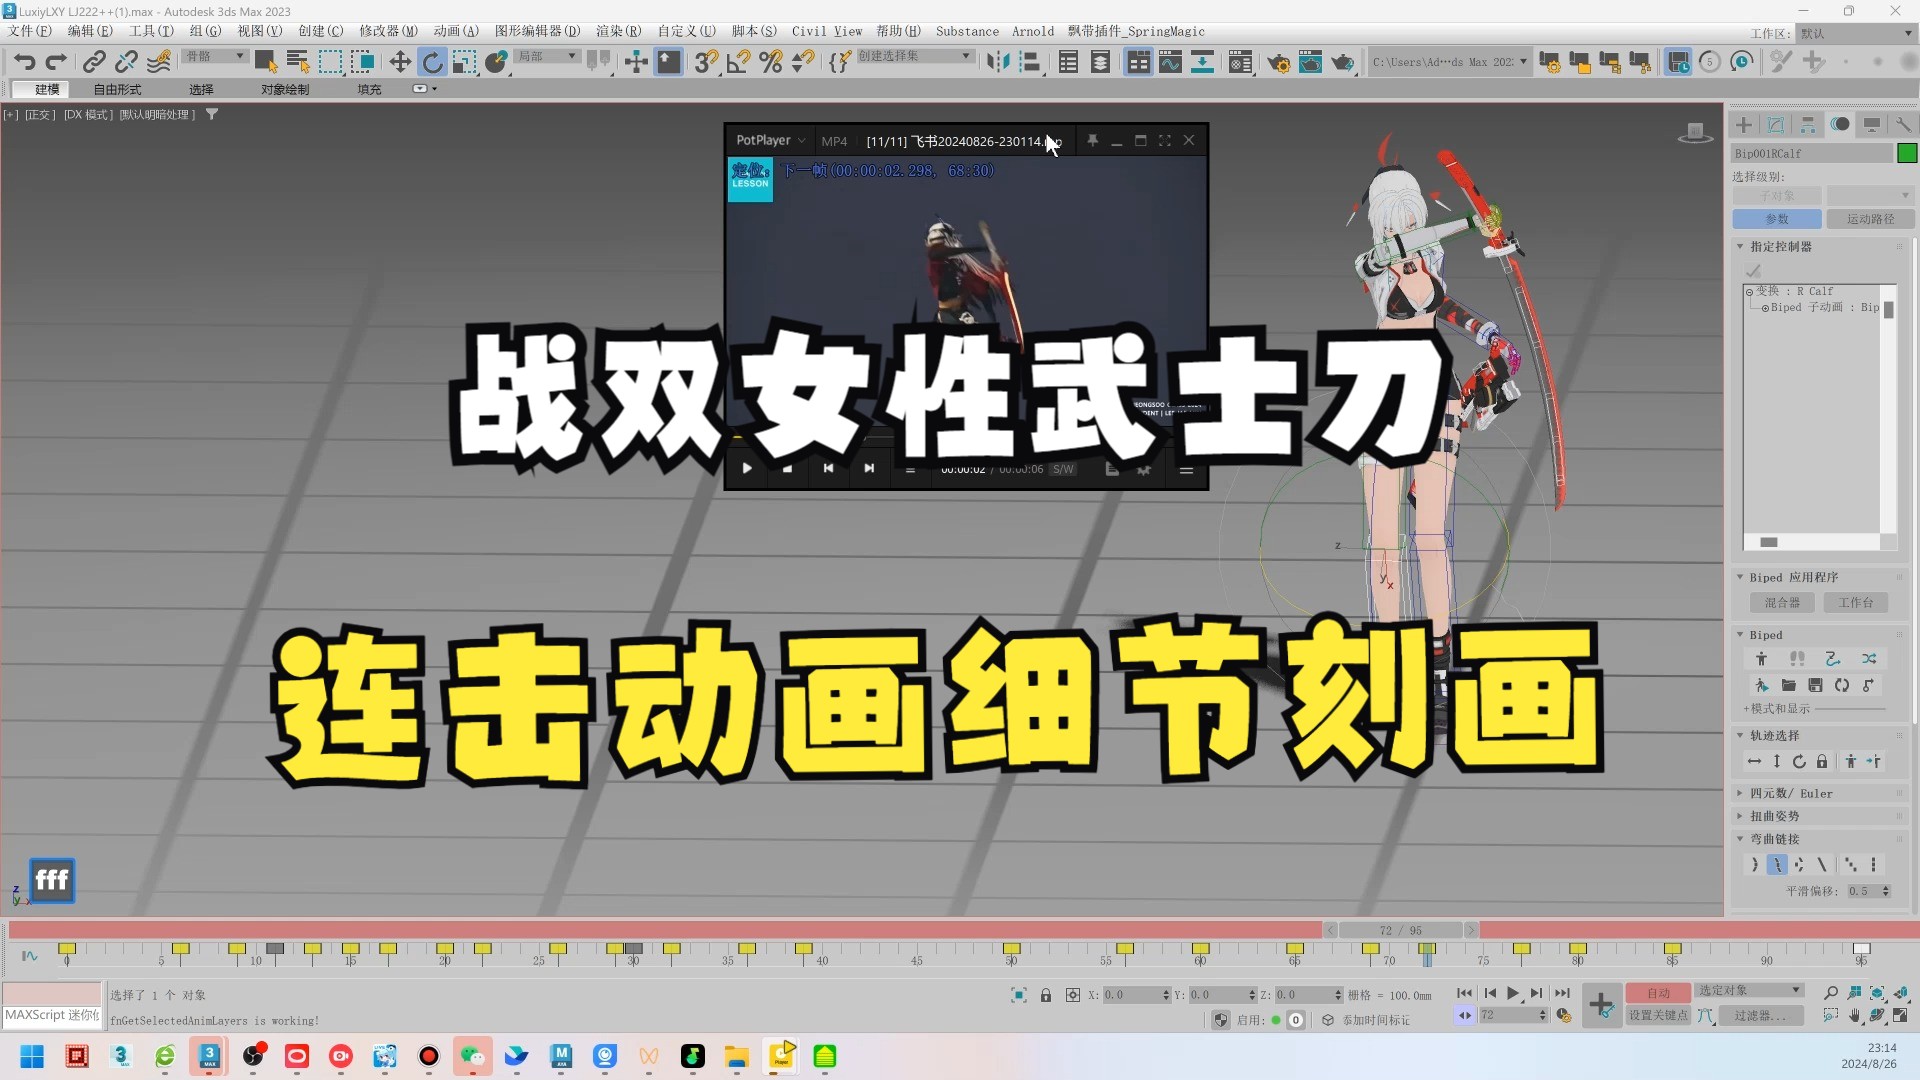Toggle the selection lock padlock icon
Viewport: 1920px width, 1080px height.
click(1046, 995)
